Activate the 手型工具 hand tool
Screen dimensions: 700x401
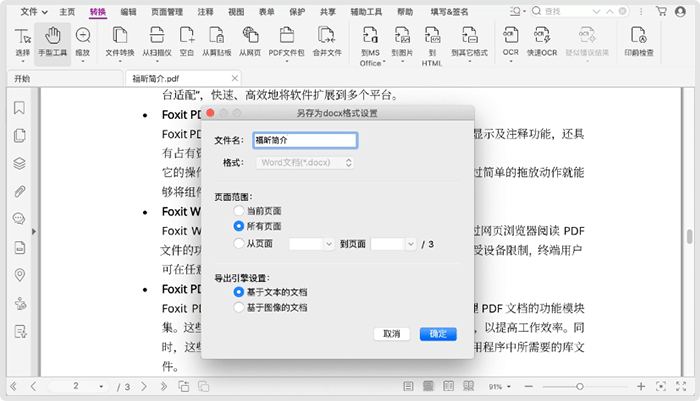[52, 43]
